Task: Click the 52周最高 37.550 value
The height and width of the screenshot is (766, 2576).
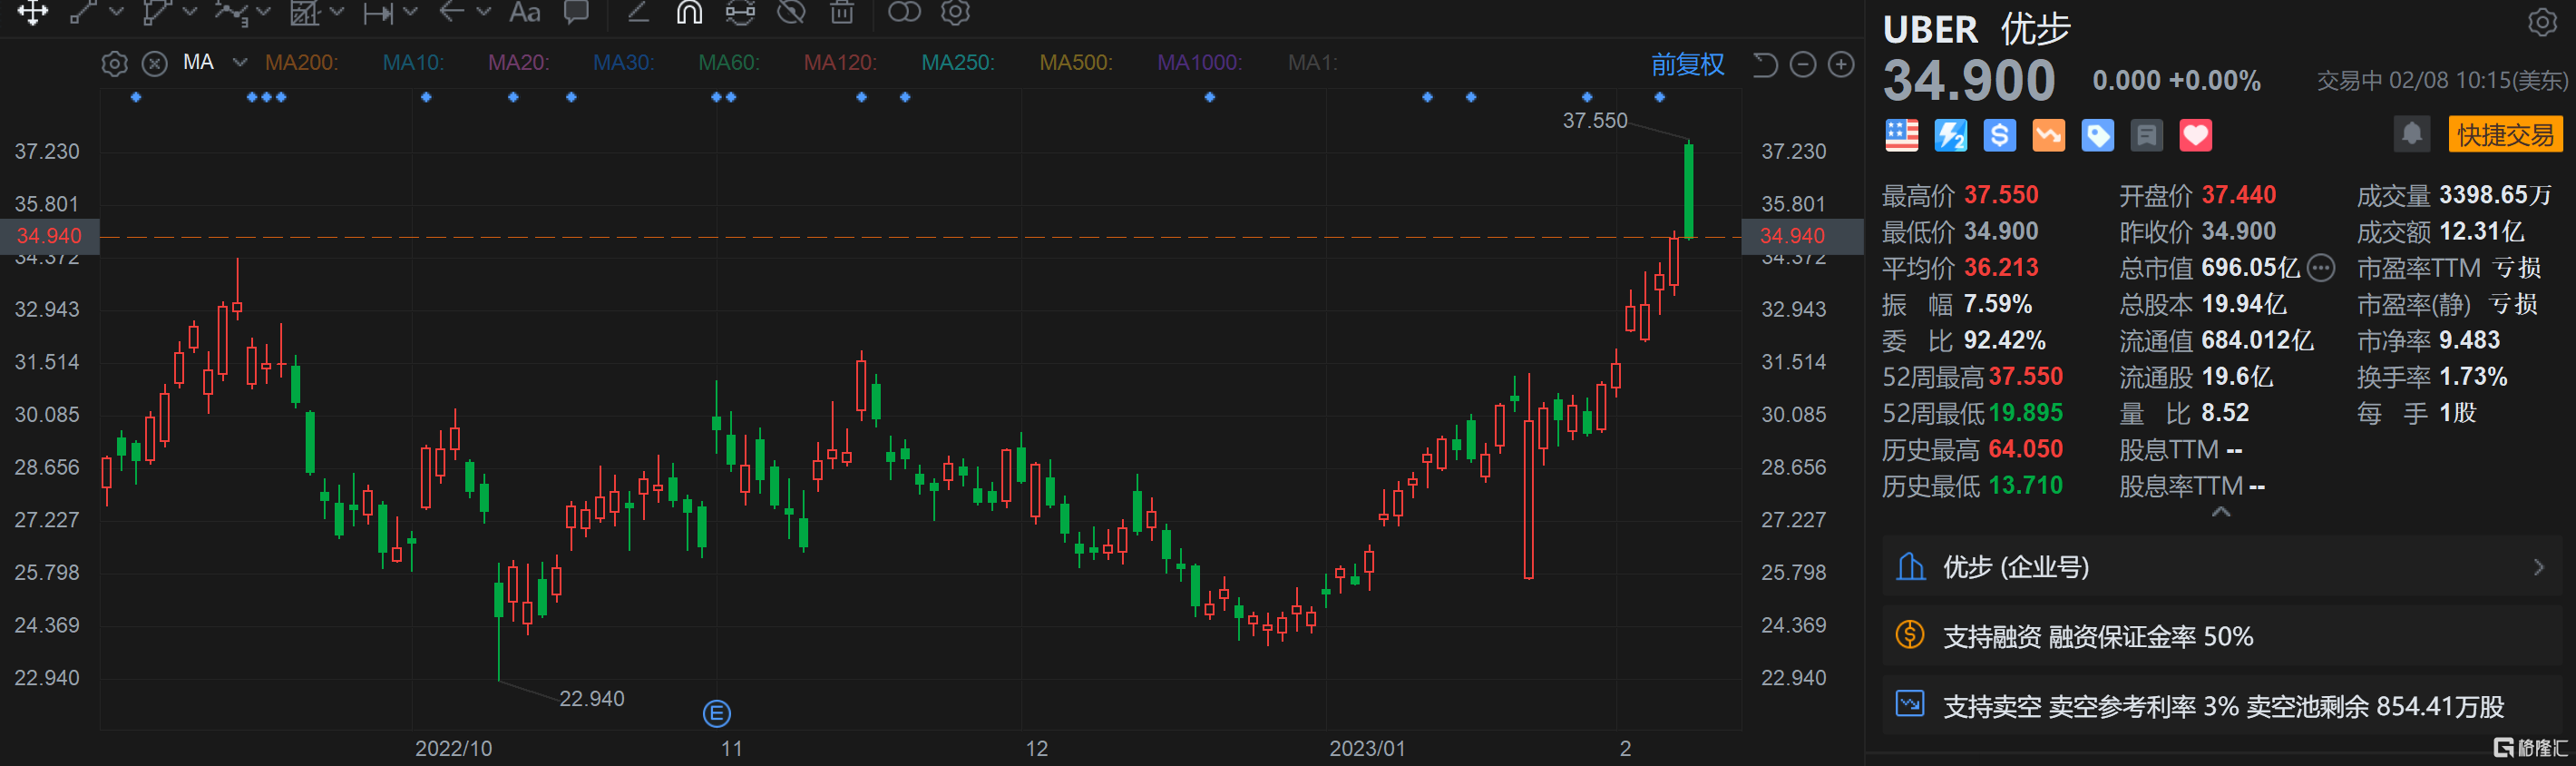Action: click(x=2025, y=377)
